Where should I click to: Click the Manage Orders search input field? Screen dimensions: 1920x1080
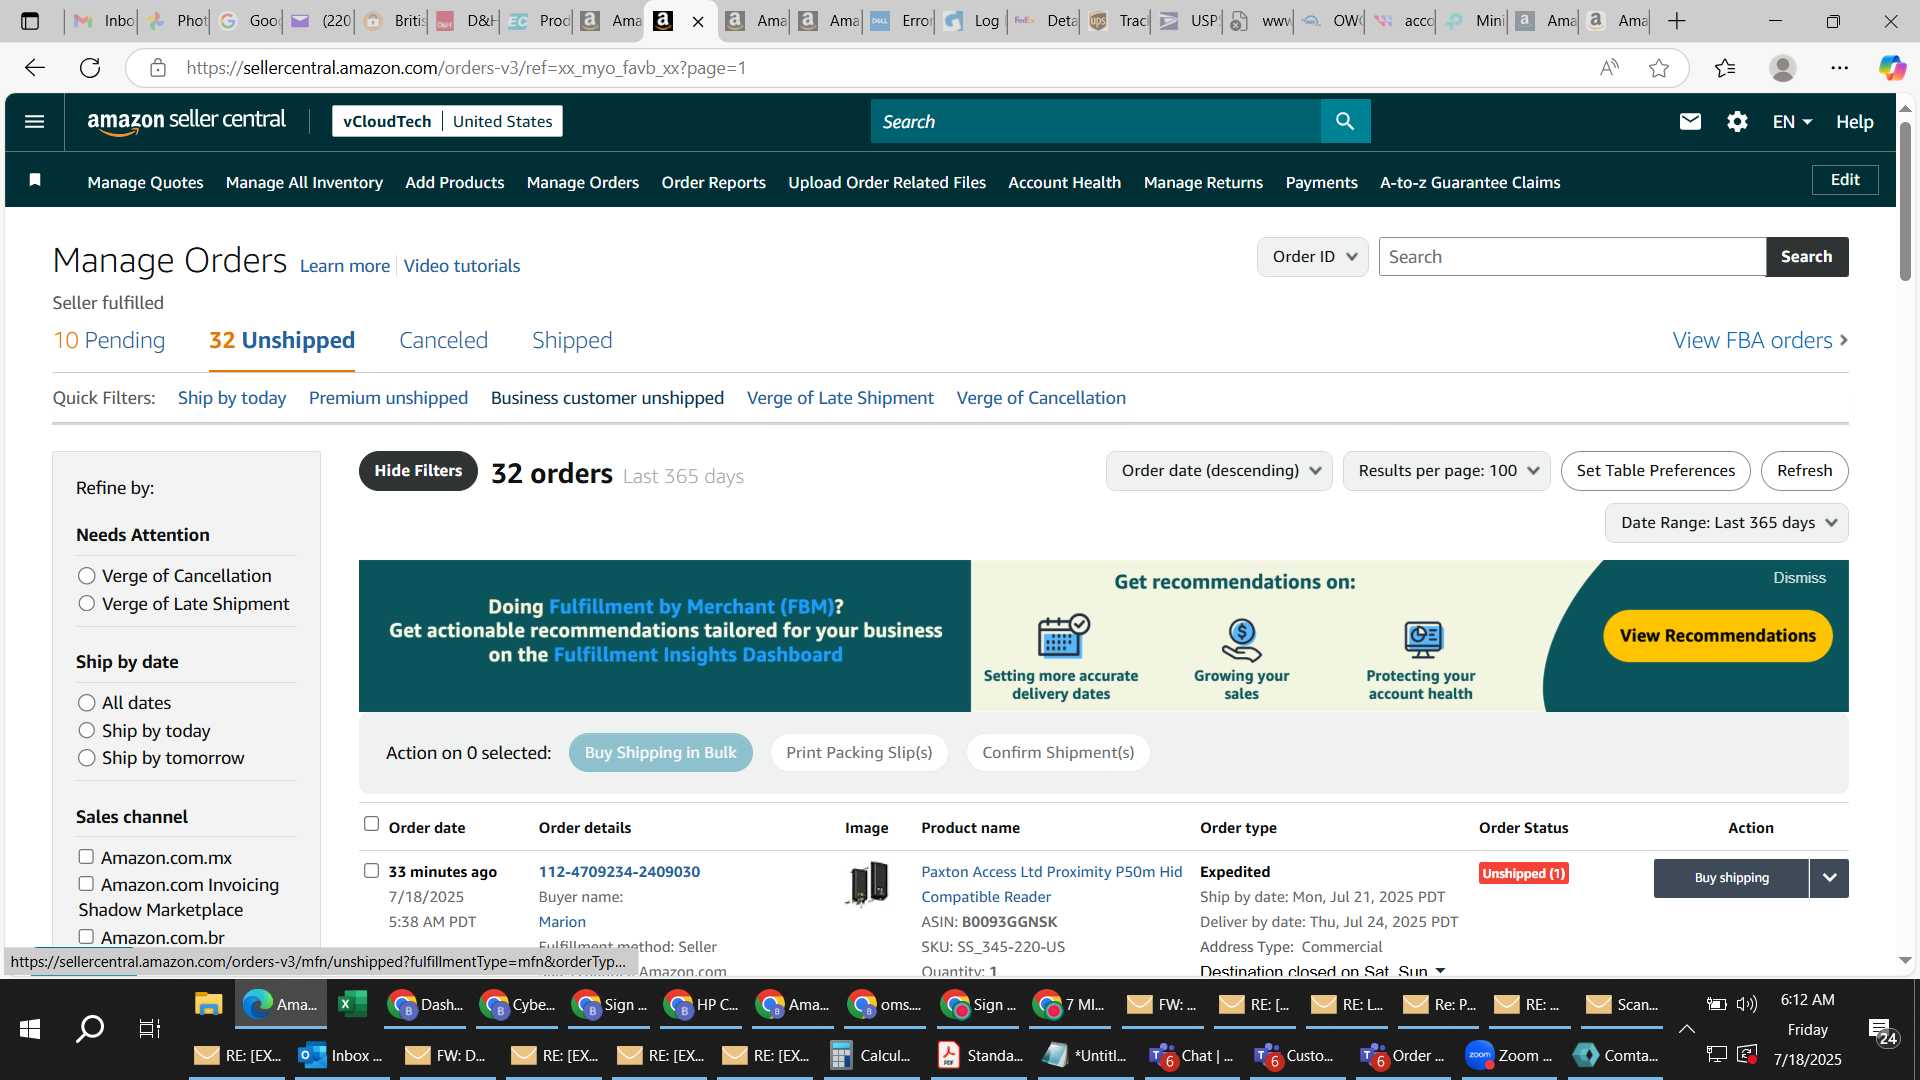1572,257
